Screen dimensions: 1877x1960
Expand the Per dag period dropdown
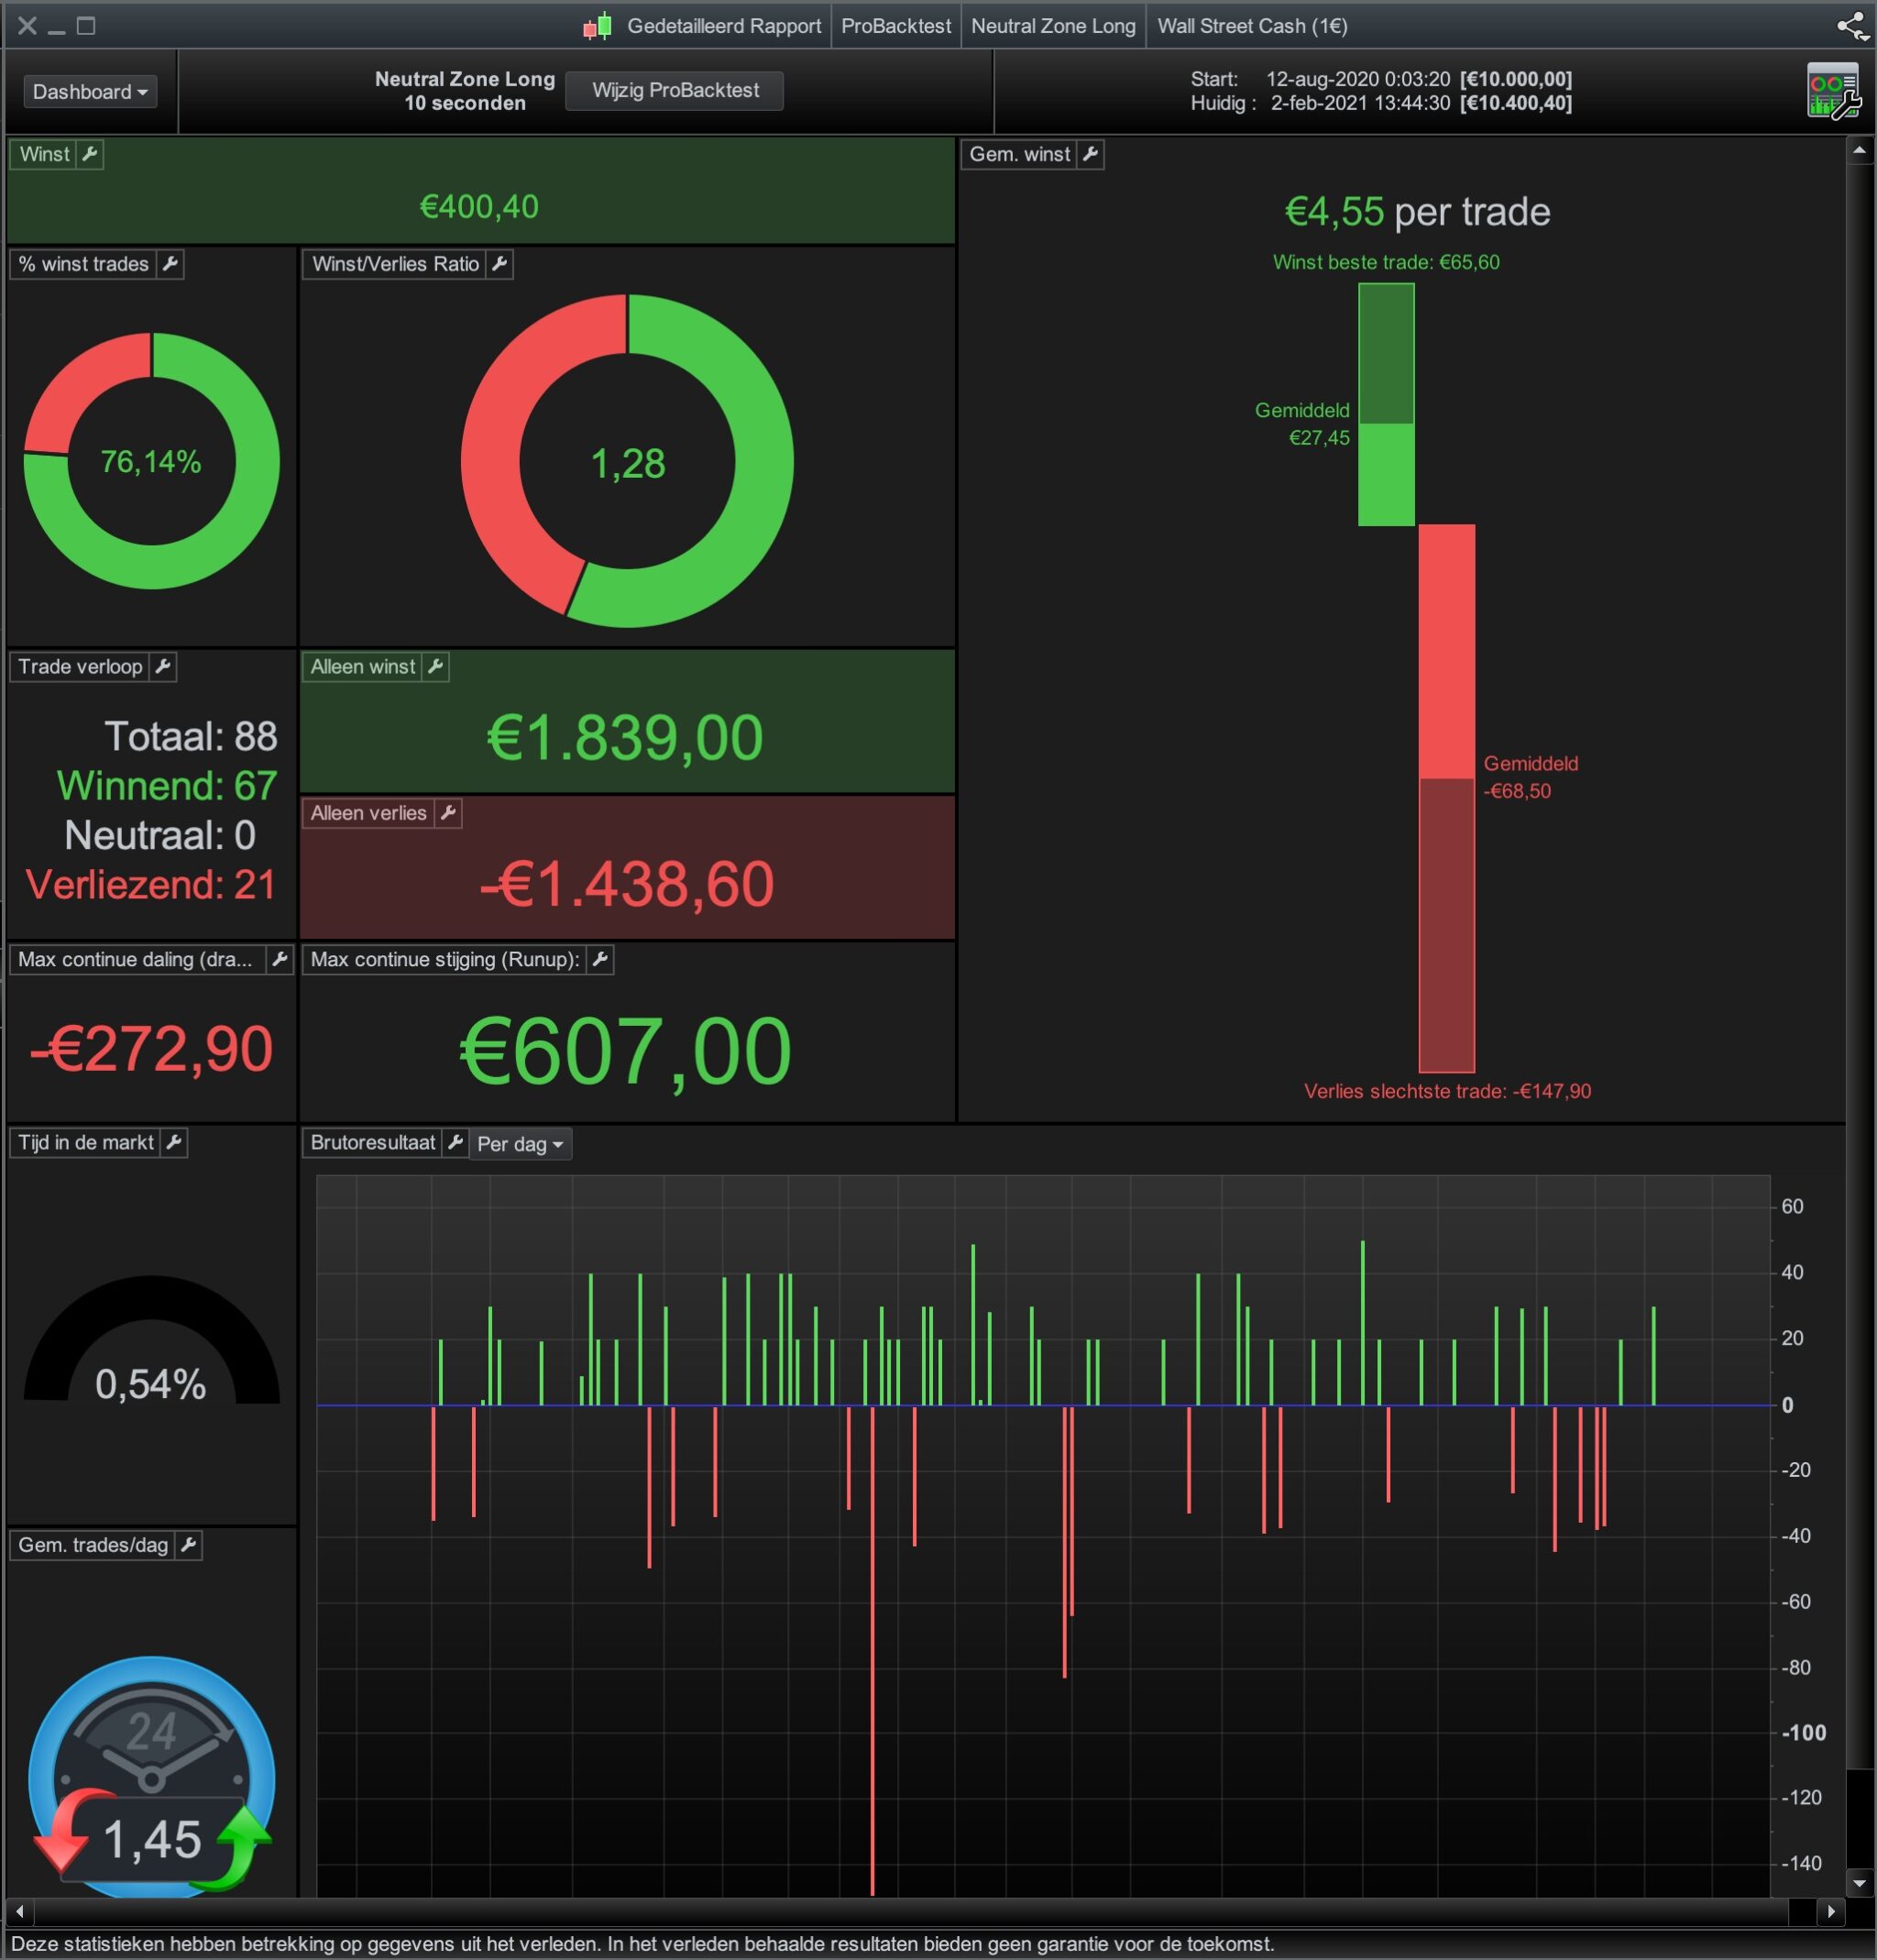520,1144
